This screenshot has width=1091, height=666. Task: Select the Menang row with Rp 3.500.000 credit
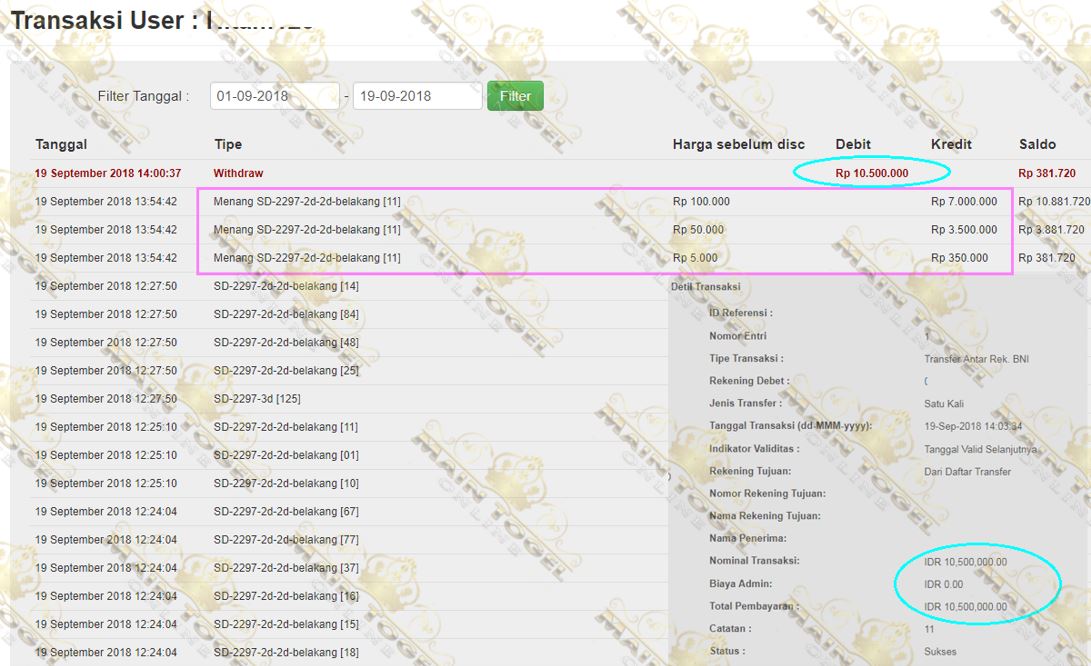pyautogui.click(x=306, y=230)
